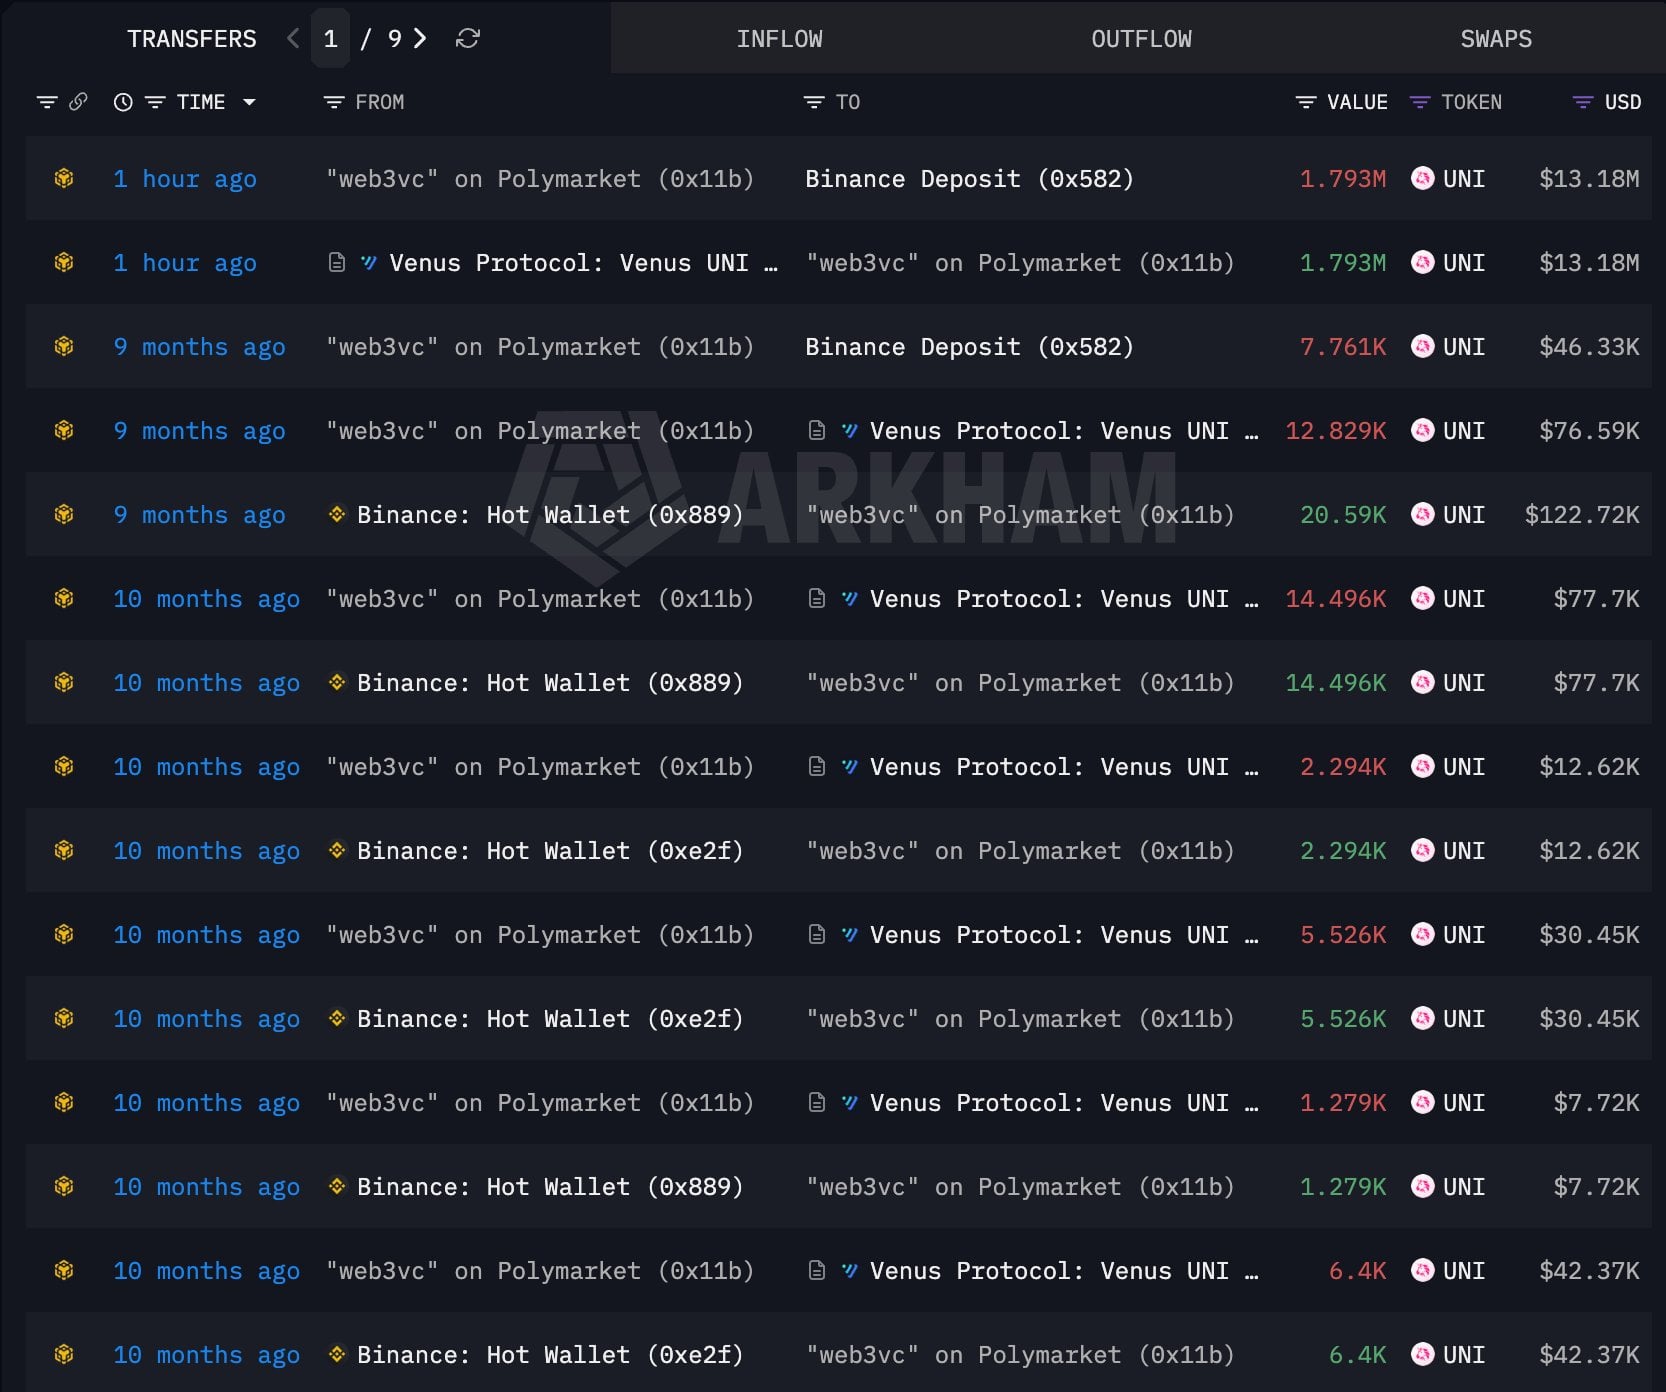
Task: Click the 20.59K value cell
Action: (1342, 514)
